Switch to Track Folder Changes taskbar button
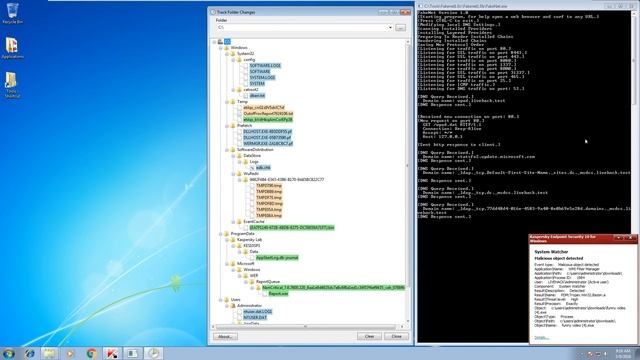This screenshot has width=640, height=360. [153, 353]
